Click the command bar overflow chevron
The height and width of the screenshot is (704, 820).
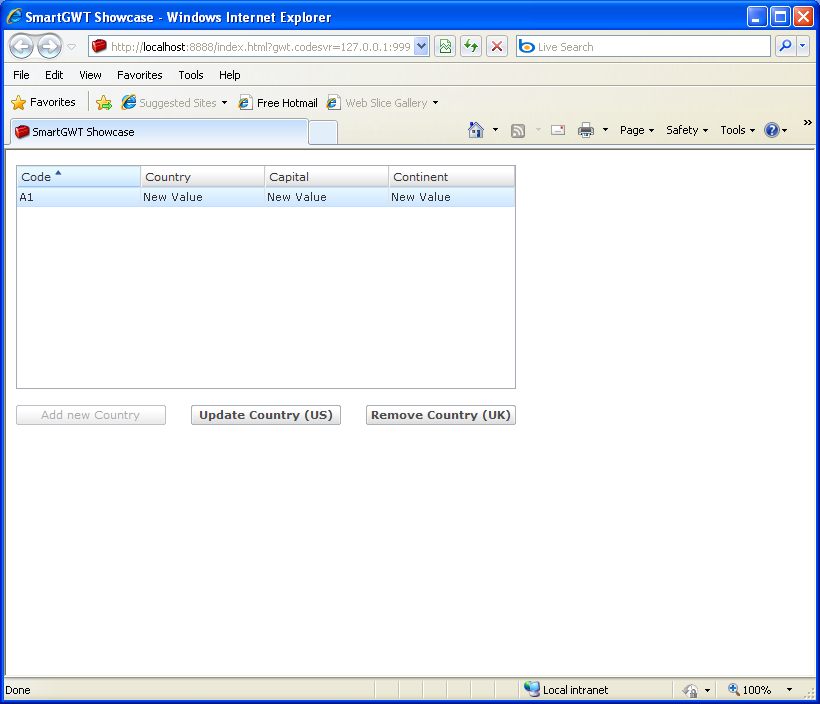coord(807,122)
